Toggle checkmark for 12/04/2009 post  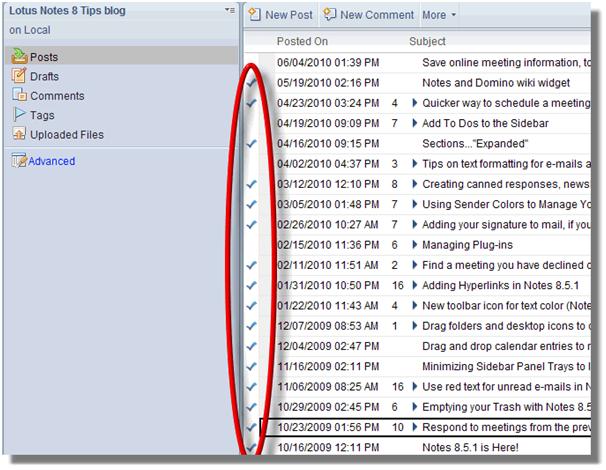tap(252, 346)
